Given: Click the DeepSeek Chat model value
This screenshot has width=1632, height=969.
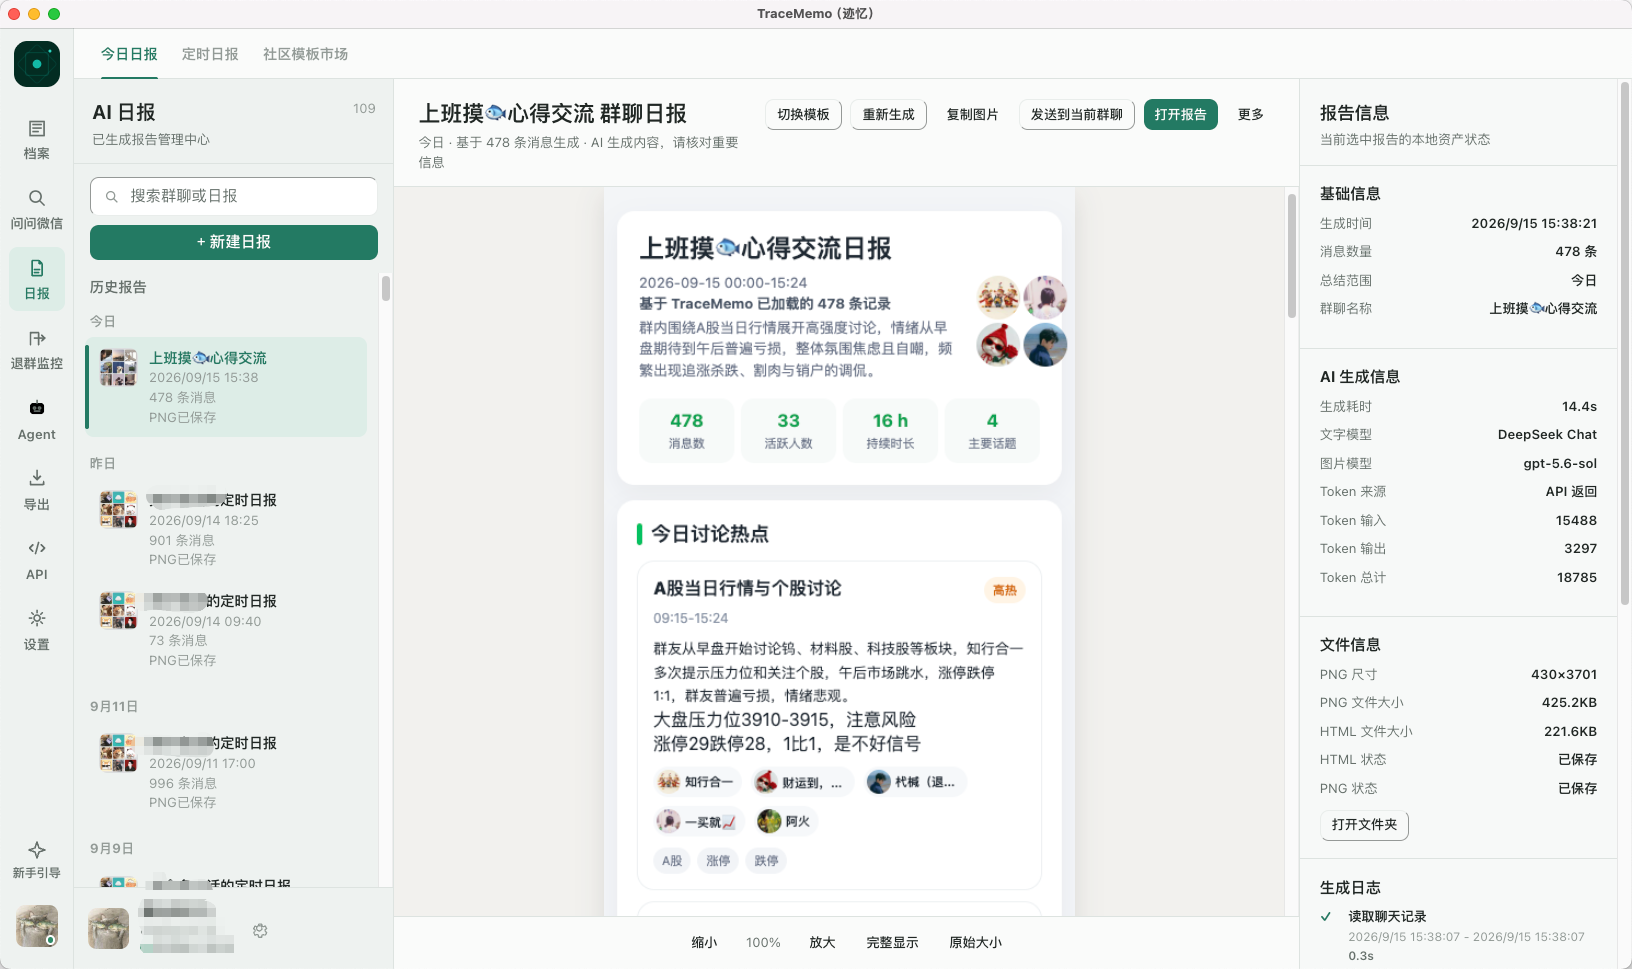Looking at the screenshot, I should [1547, 435].
